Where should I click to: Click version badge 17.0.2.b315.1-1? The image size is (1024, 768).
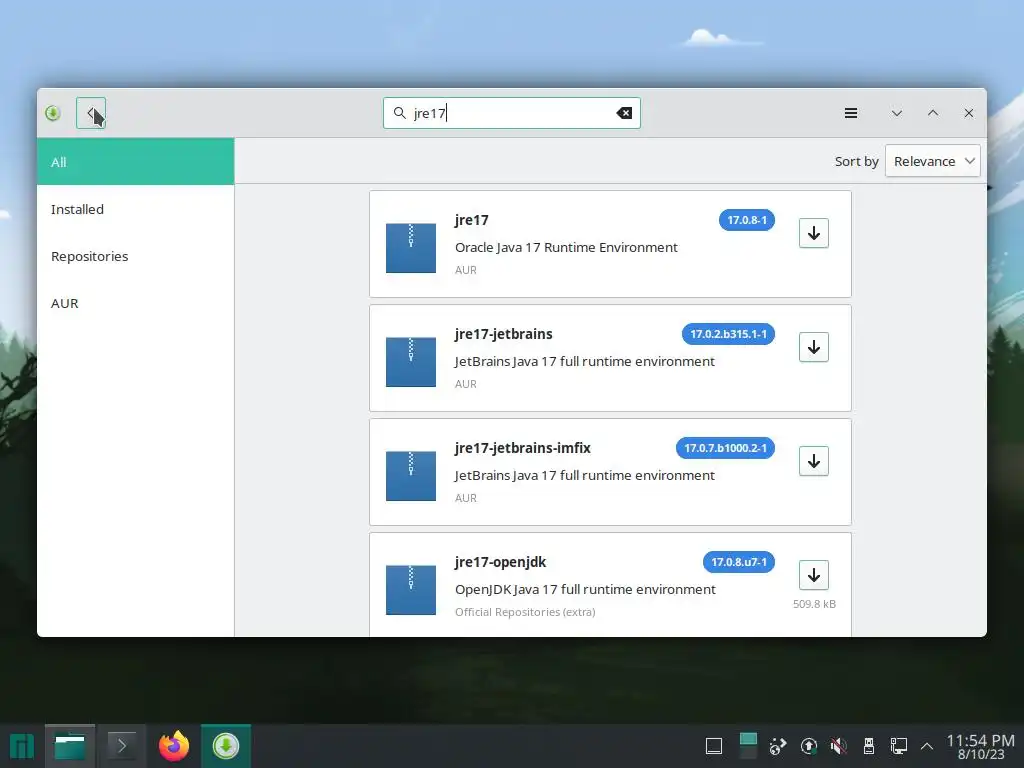pos(728,334)
